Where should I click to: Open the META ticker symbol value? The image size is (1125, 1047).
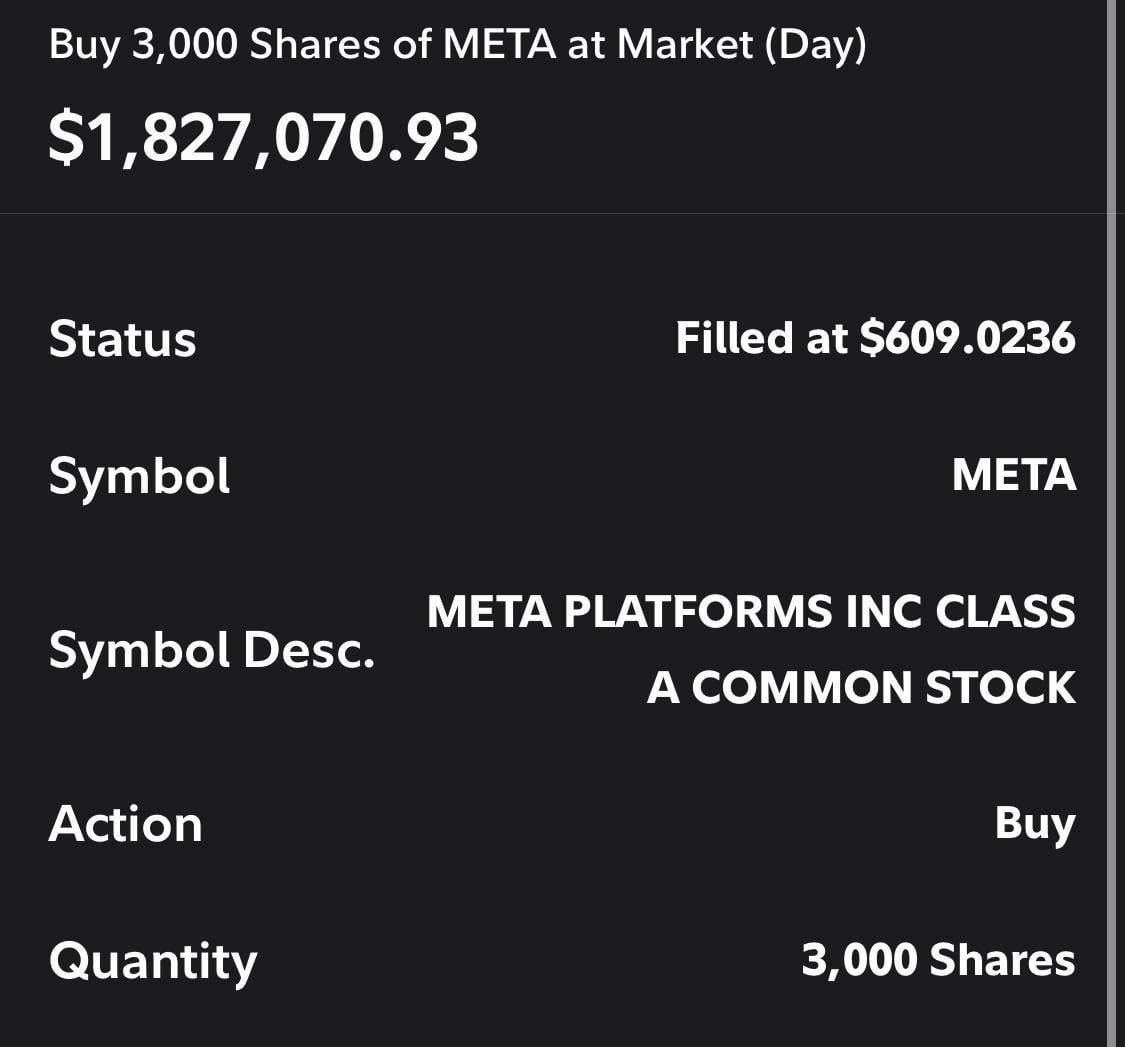click(x=1013, y=475)
